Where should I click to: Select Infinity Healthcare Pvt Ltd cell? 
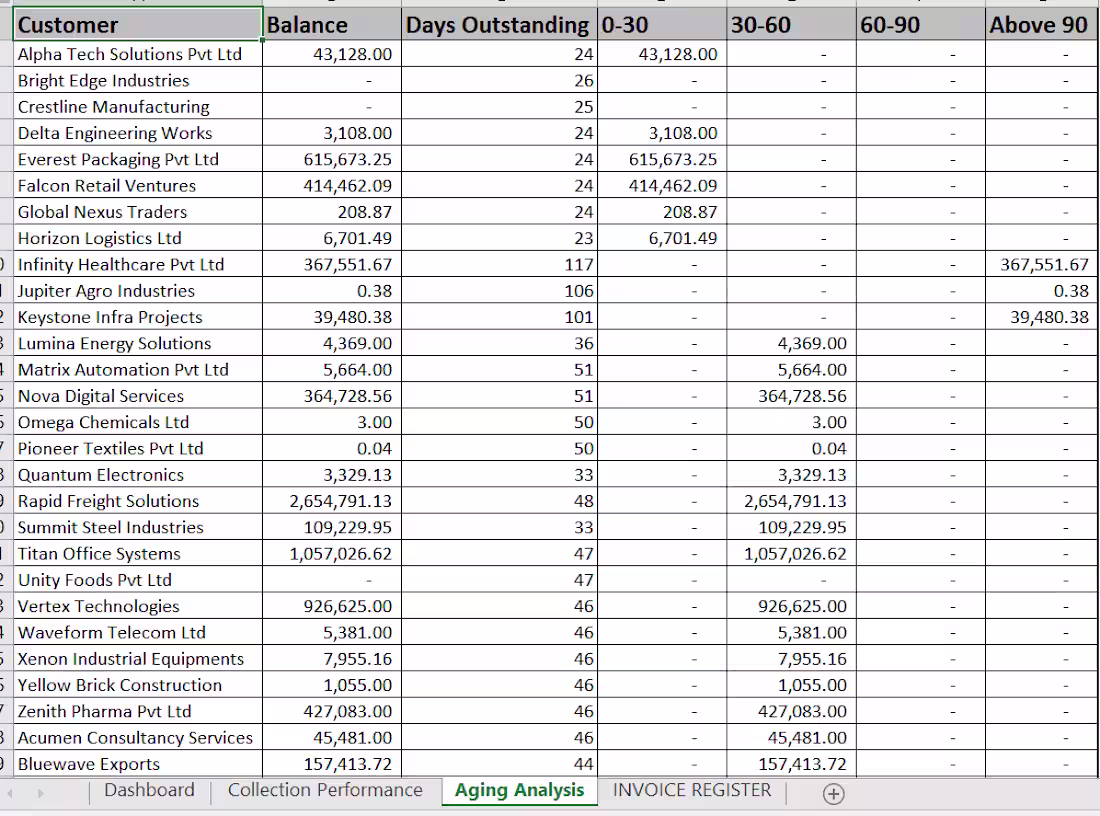pyautogui.click(x=138, y=265)
